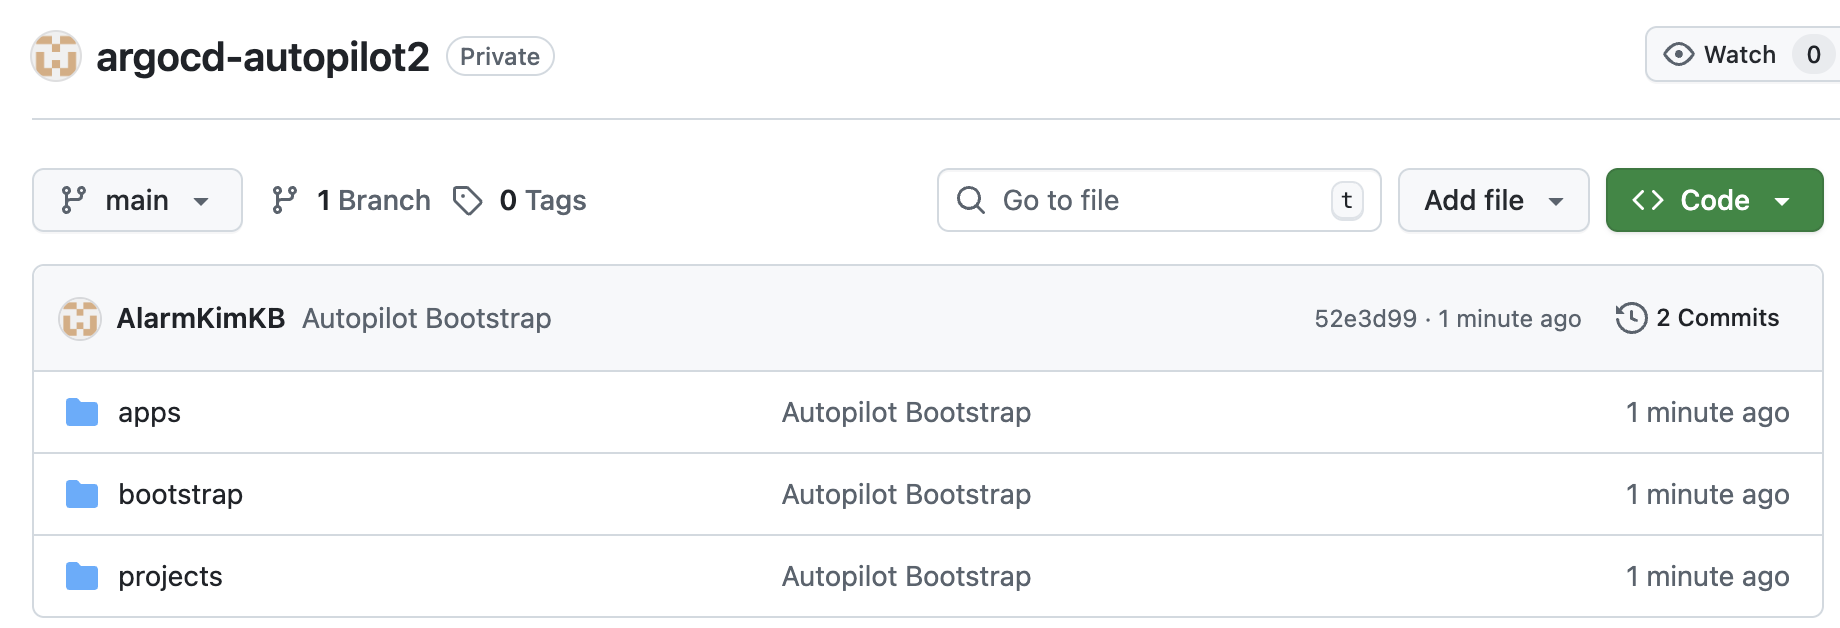This screenshot has height=628, width=1840.
Task: View the 2 Commits history
Action: point(1717,318)
